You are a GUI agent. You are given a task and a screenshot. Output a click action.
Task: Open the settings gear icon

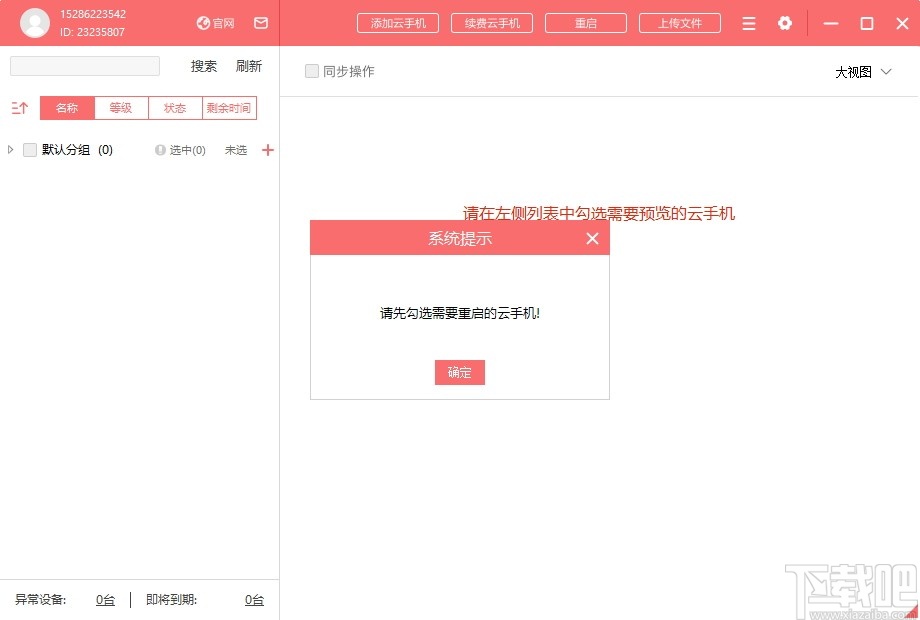point(785,22)
